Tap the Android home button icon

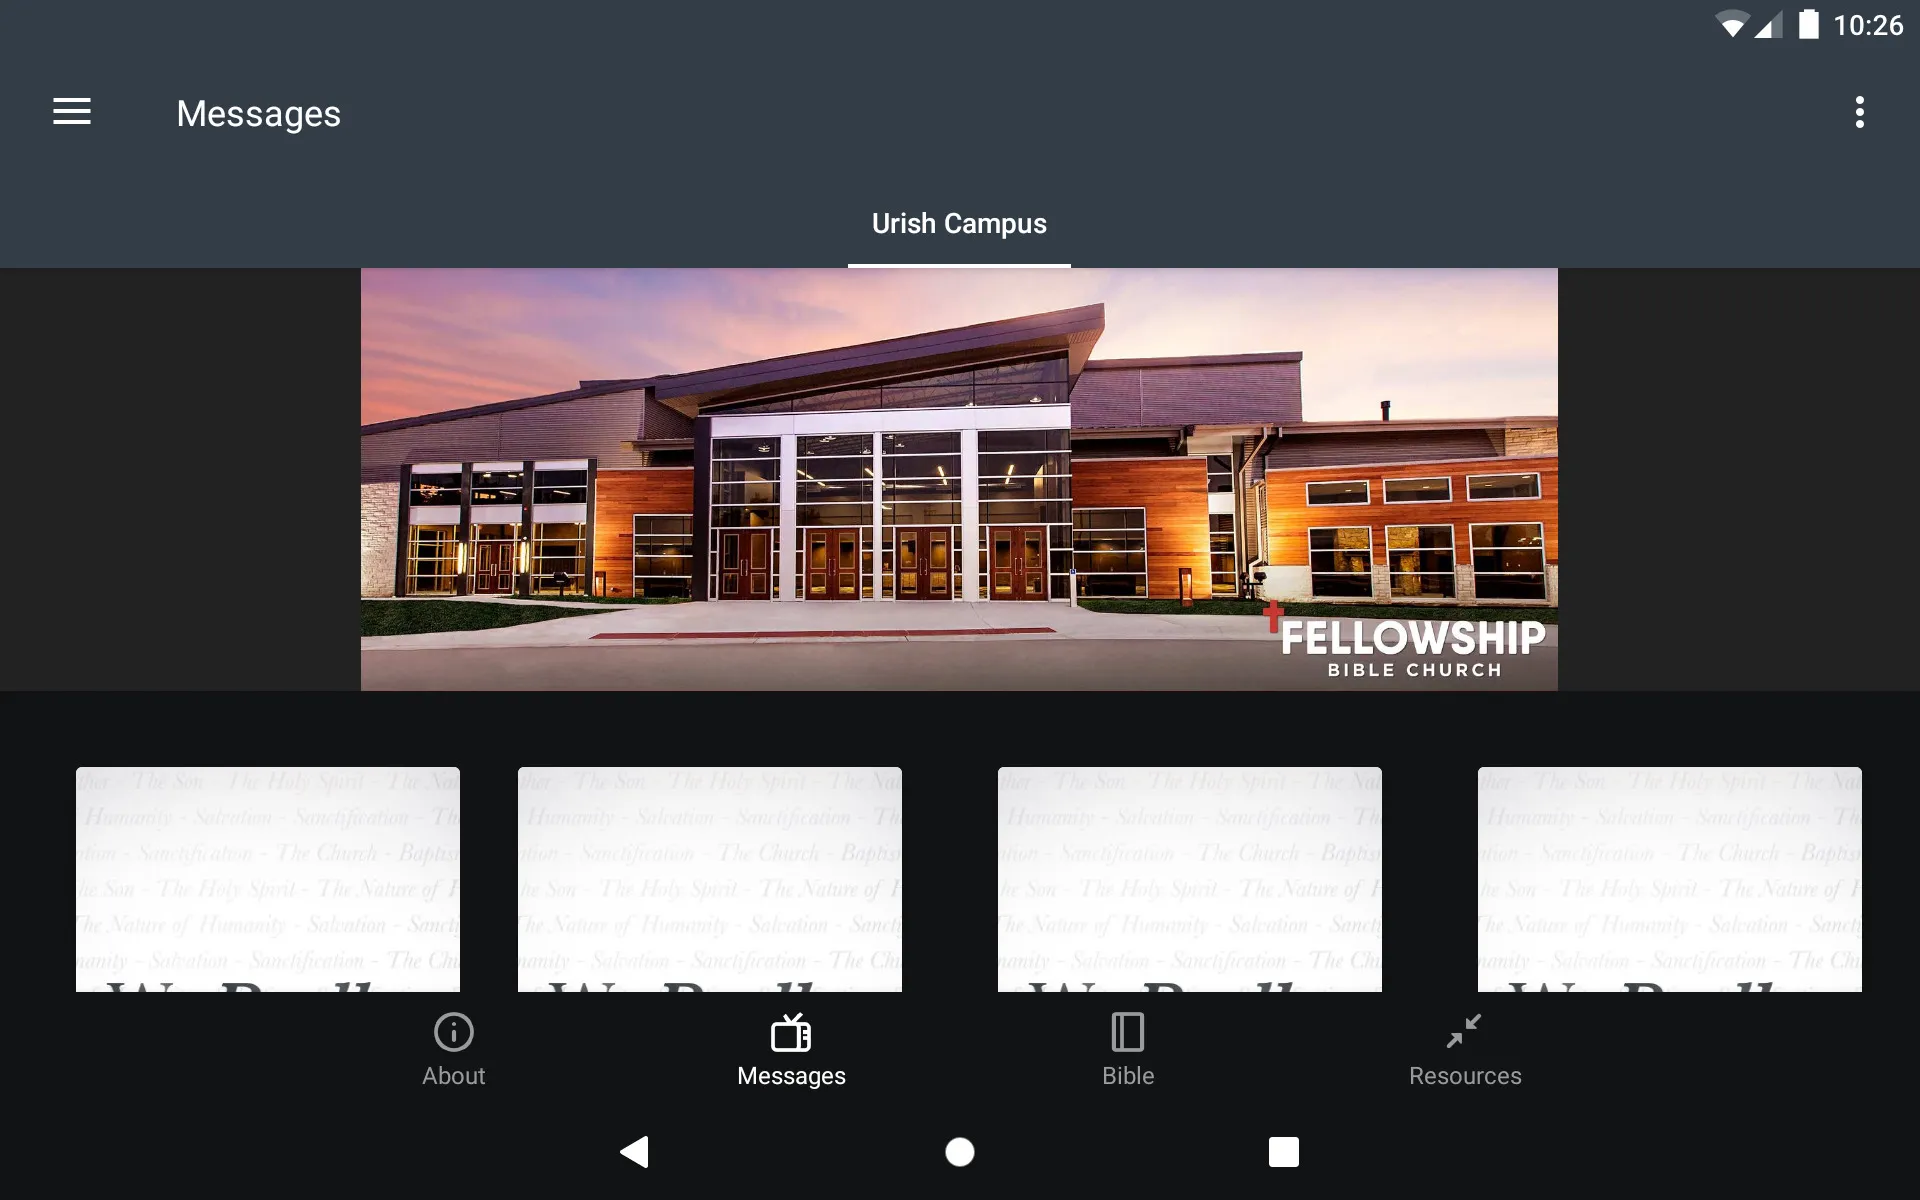click(x=959, y=1150)
